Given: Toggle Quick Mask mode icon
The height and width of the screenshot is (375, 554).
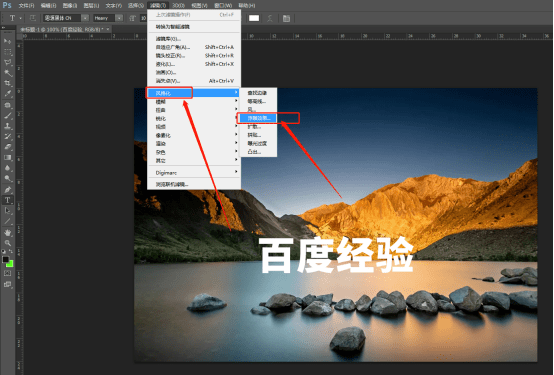Looking at the screenshot, I should [x=7, y=273].
